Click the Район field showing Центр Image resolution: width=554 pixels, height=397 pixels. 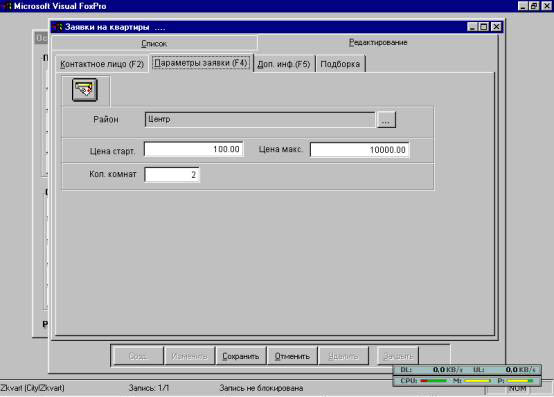pos(259,119)
